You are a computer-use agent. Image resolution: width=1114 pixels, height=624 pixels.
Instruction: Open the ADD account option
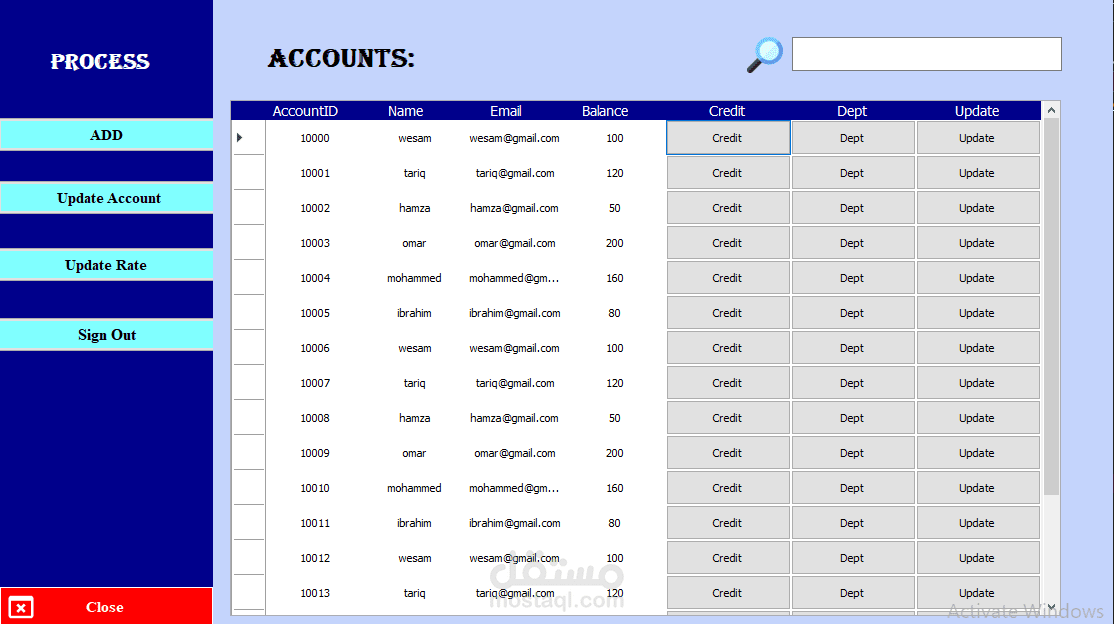[107, 135]
